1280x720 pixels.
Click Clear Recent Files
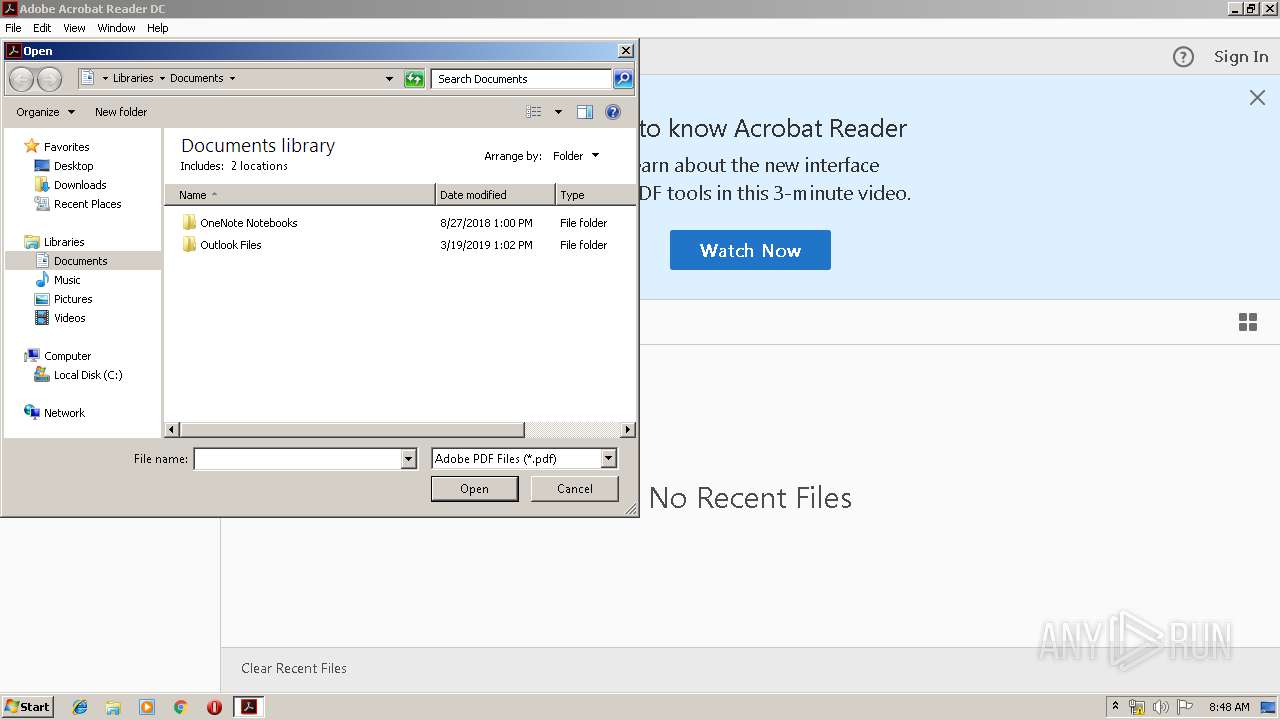[x=294, y=669]
